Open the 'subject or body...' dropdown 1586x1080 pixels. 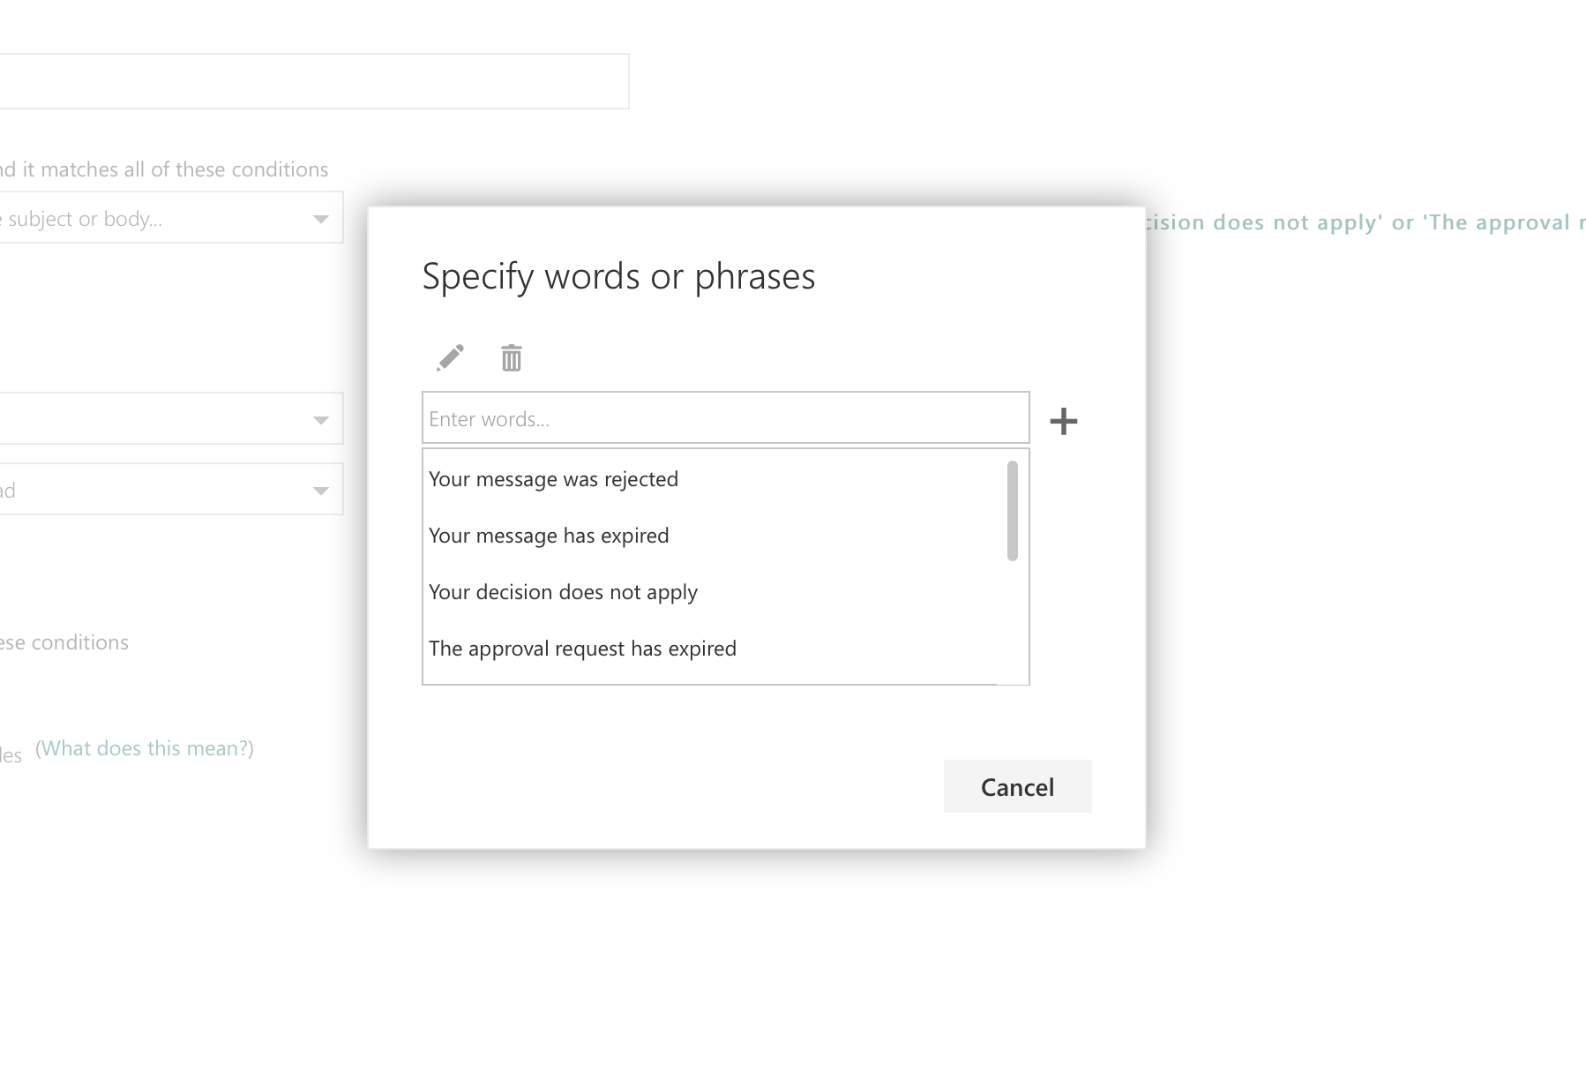(x=170, y=219)
